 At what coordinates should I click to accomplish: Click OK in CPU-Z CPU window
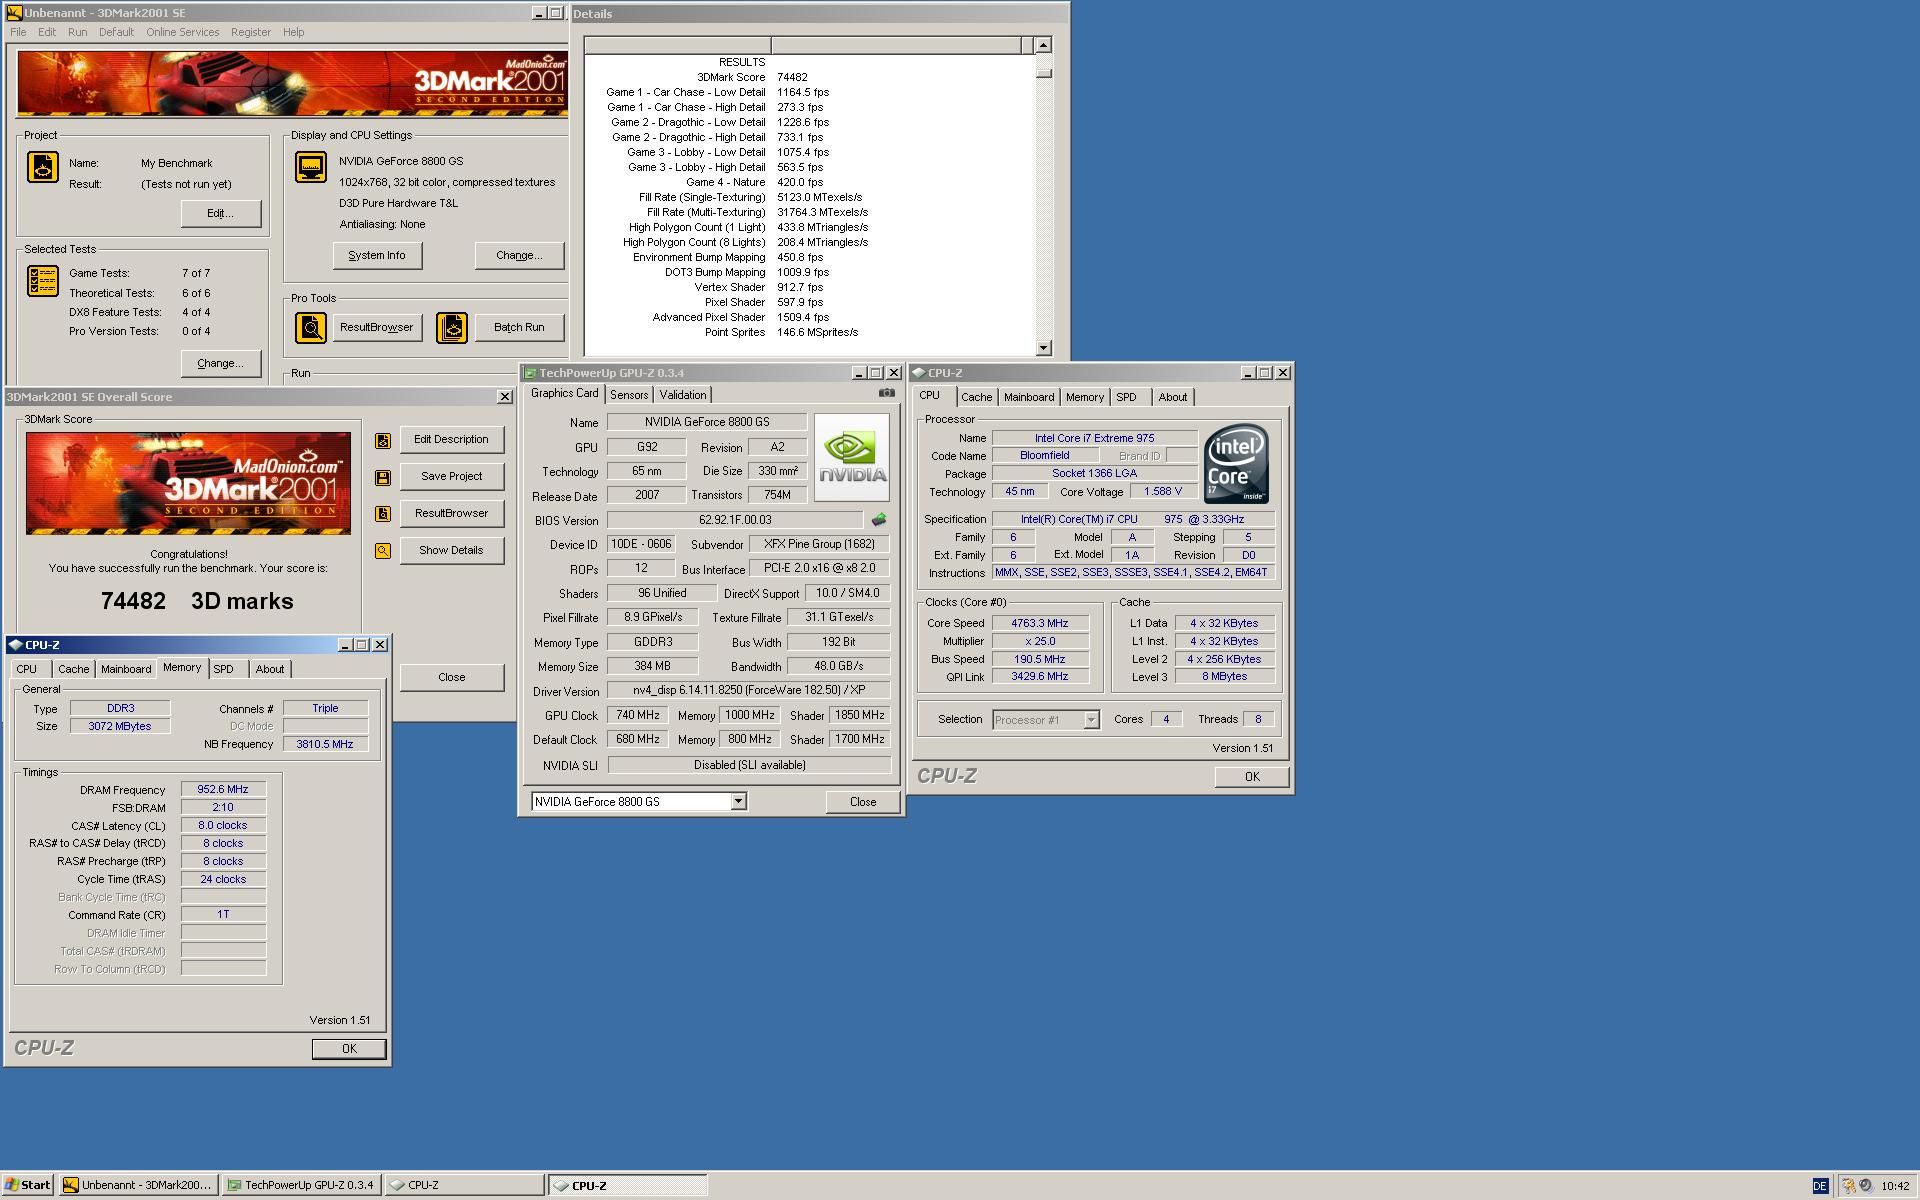pos(1252,777)
